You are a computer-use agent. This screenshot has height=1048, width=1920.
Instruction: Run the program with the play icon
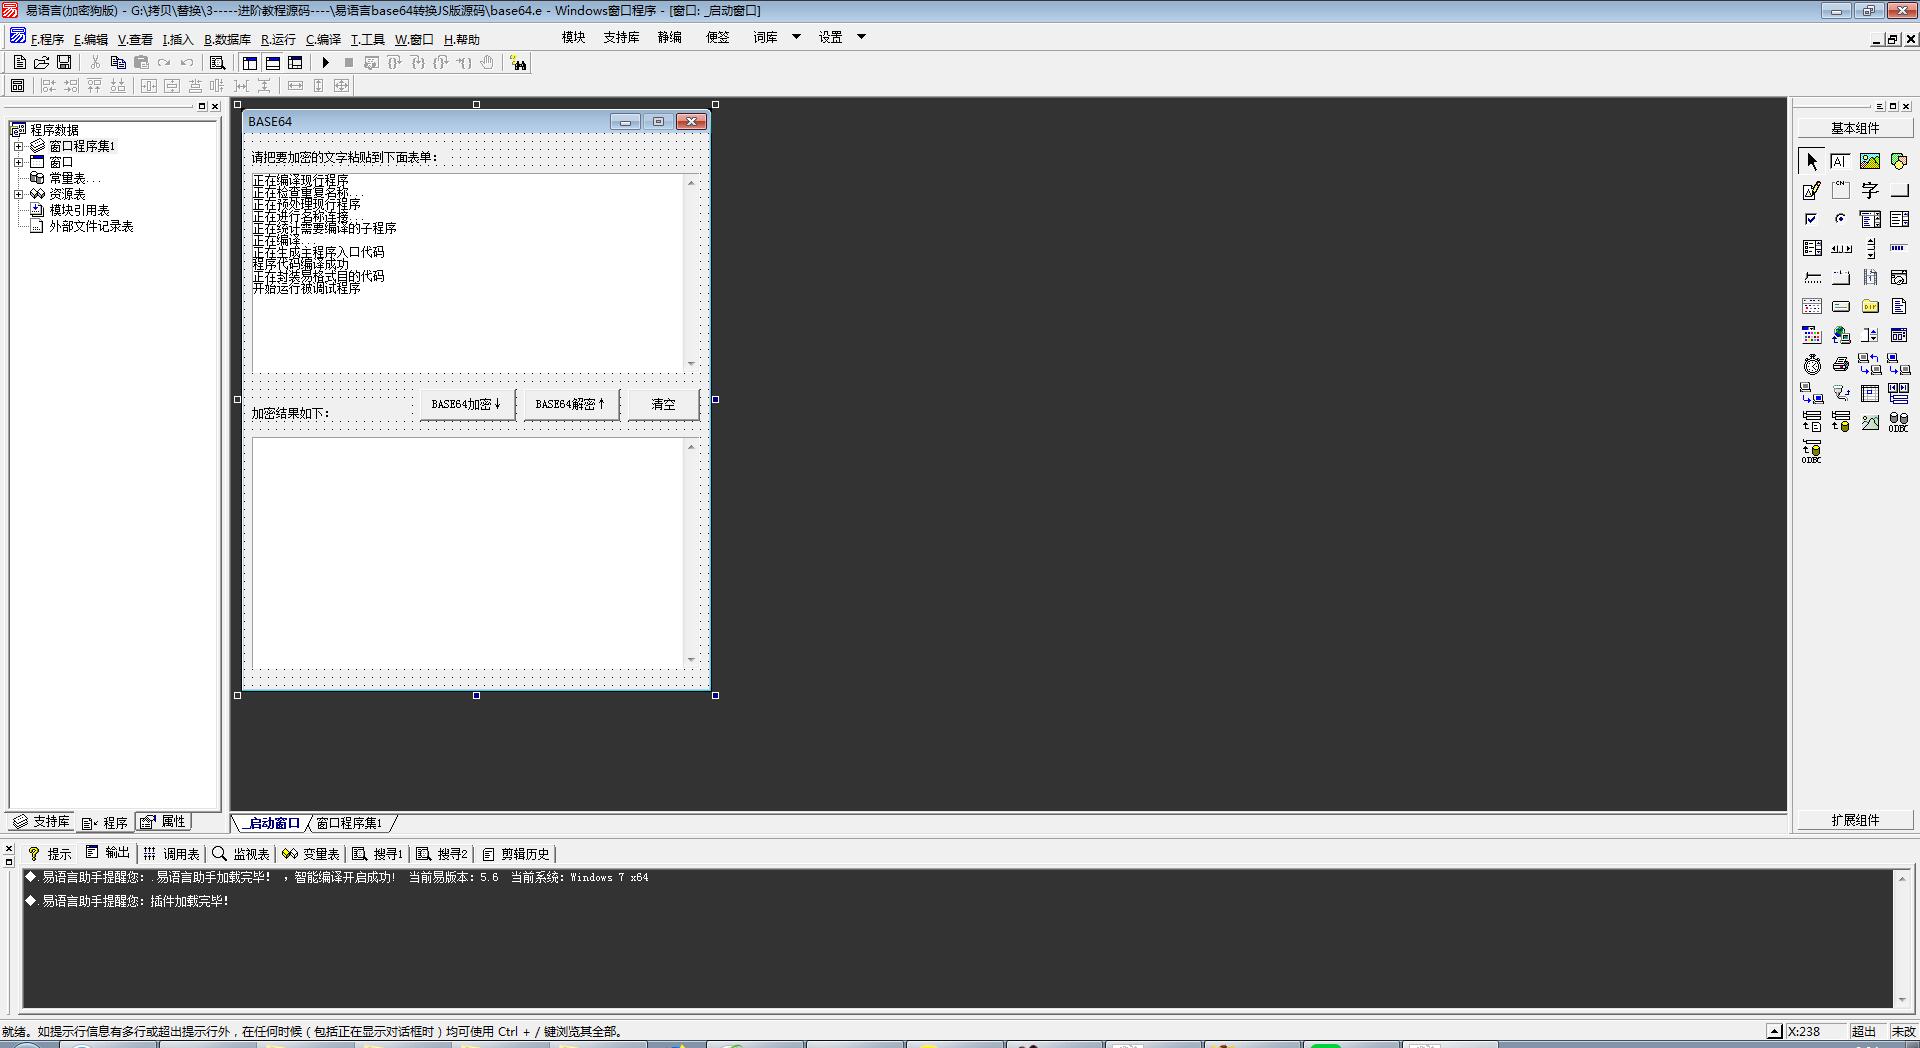(x=325, y=62)
